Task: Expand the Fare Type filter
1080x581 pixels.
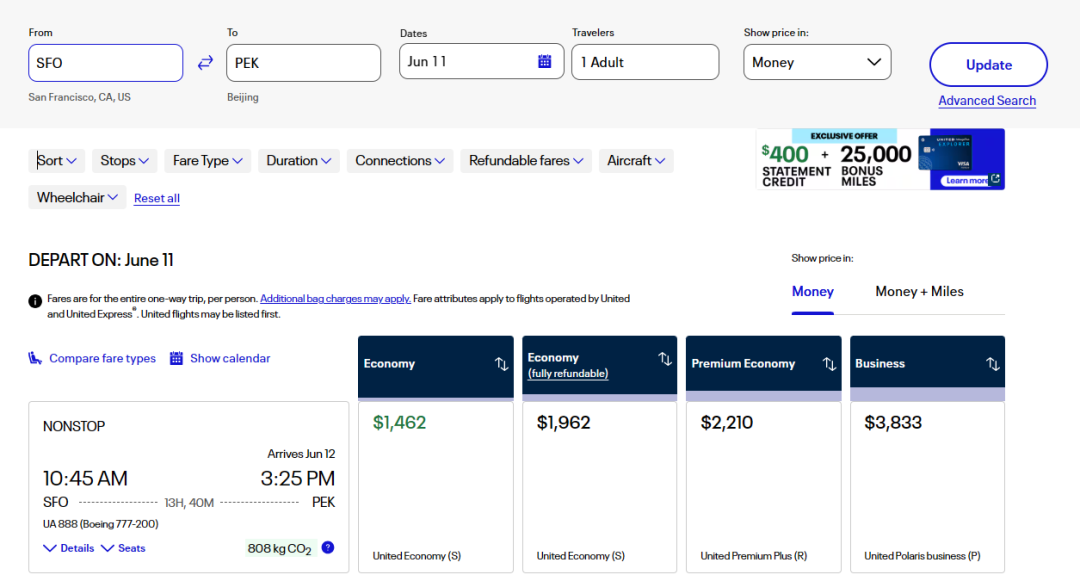Action: 207,161
